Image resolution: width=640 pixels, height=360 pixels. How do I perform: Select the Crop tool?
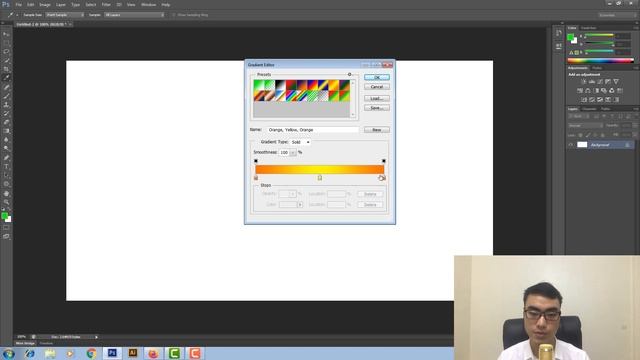(6, 69)
